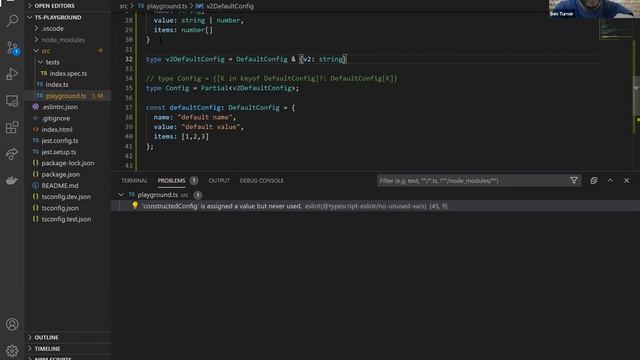Open the Extensions view

(x=12, y=127)
